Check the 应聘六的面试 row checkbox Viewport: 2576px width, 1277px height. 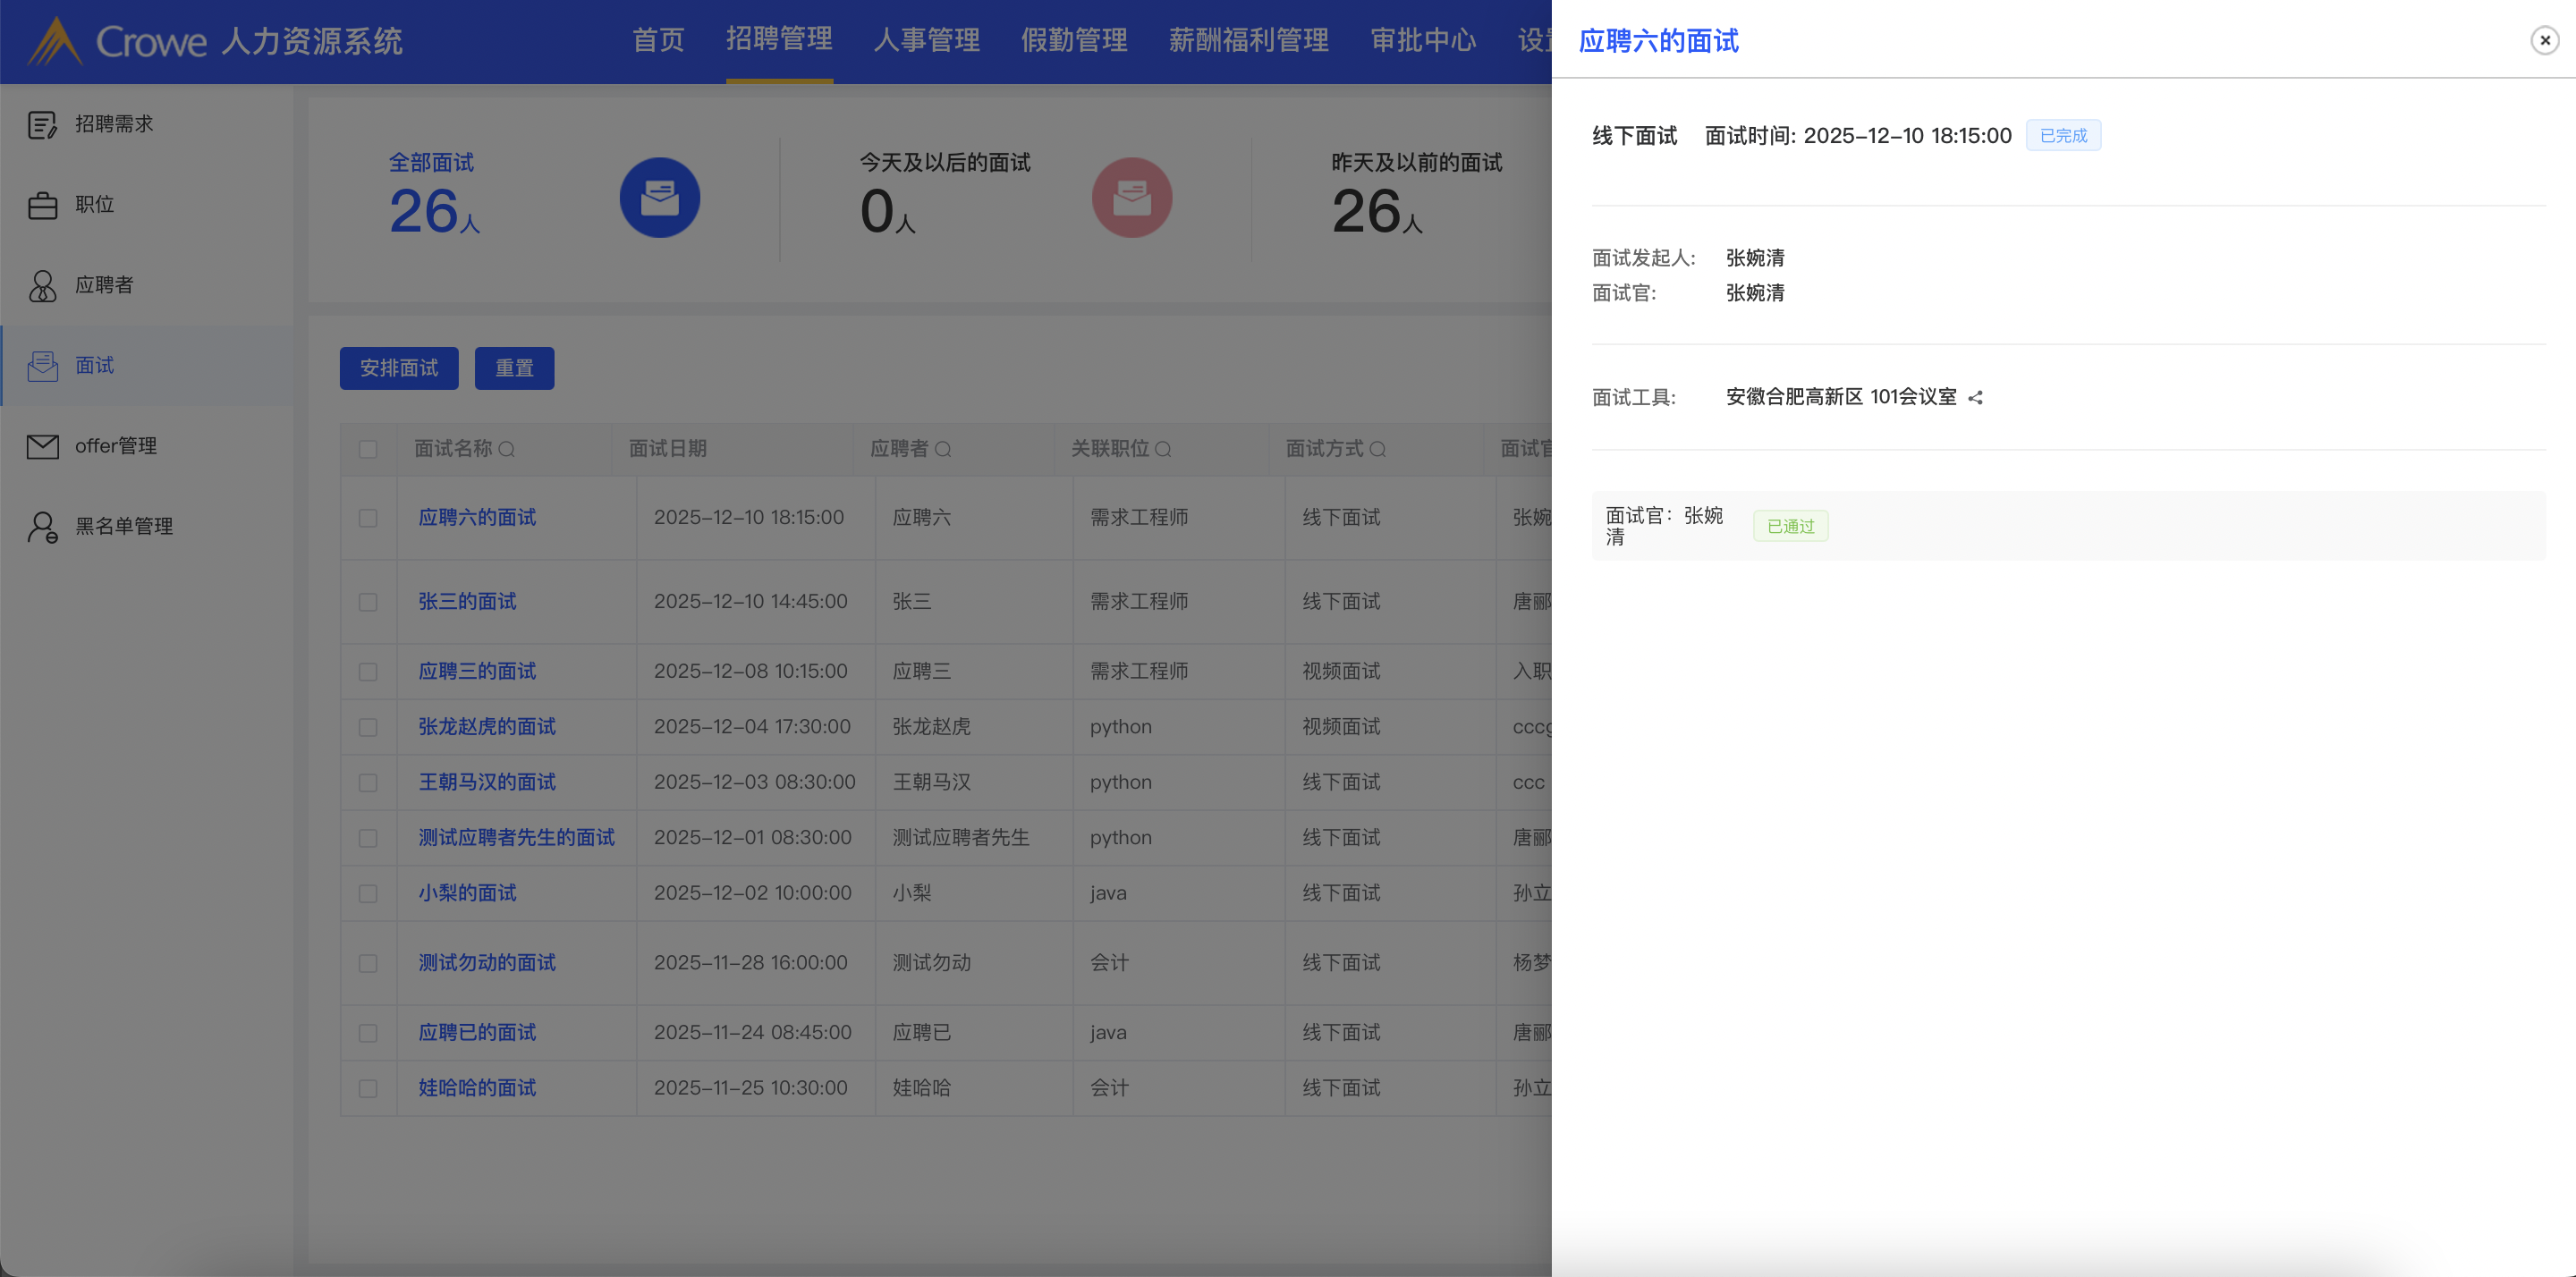coord(368,518)
